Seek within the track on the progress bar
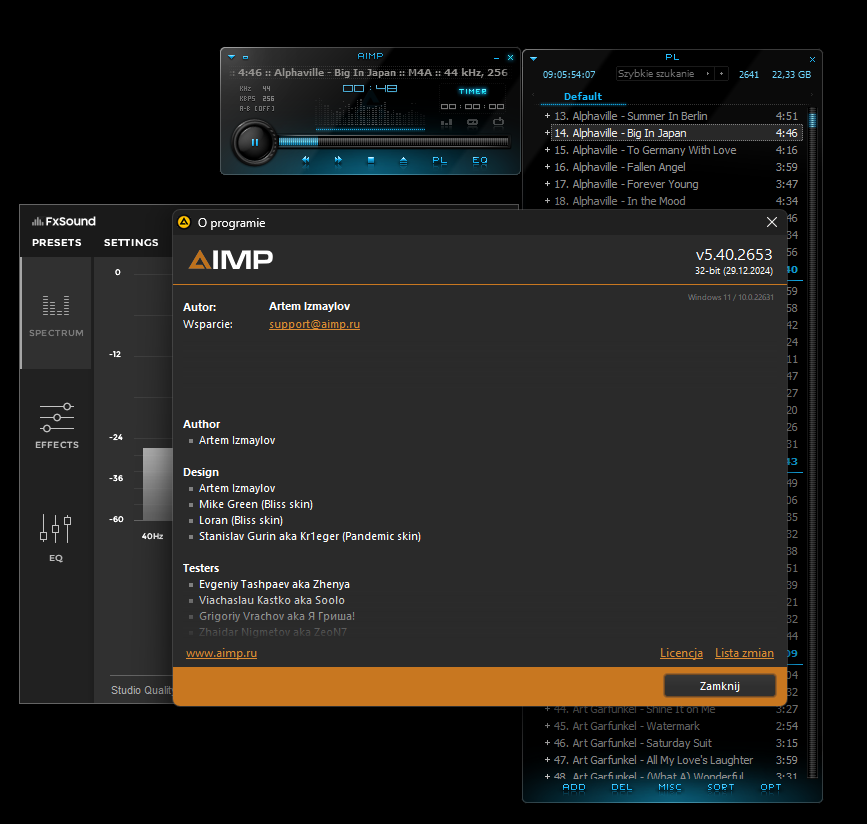 click(x=393, y=142)
